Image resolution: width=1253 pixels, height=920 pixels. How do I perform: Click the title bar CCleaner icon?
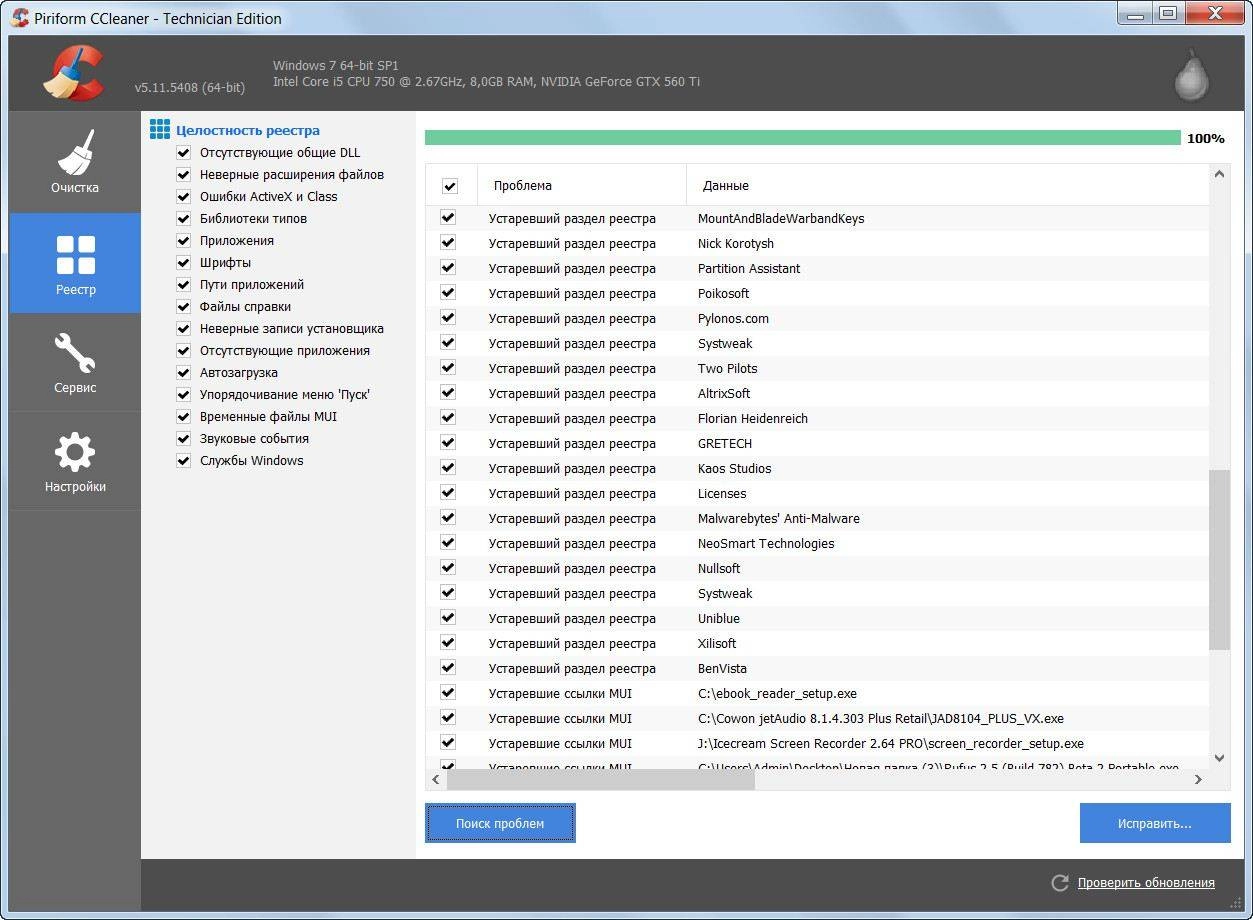pyautogui.click(x=18, y=18)
